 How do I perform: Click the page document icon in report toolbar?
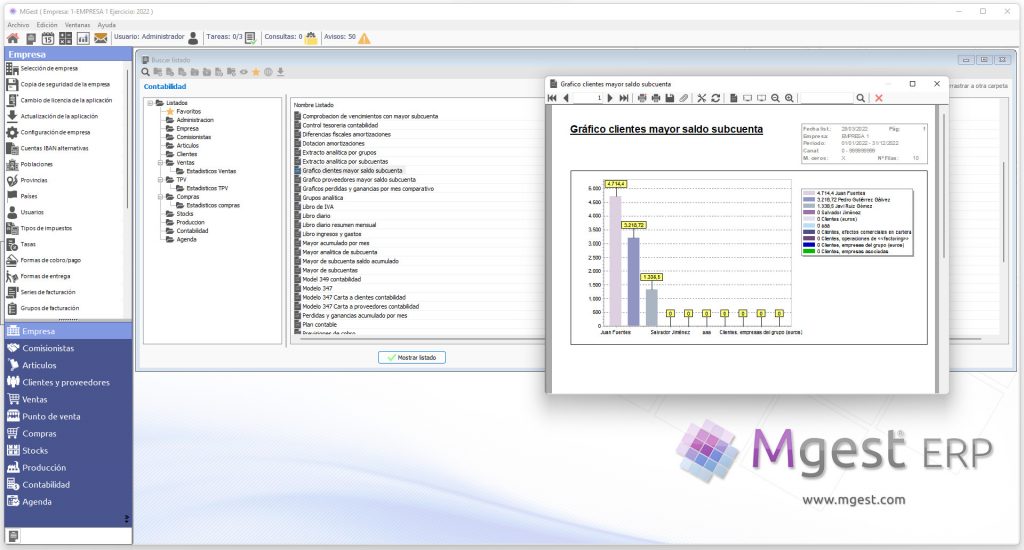coord(733,98)
